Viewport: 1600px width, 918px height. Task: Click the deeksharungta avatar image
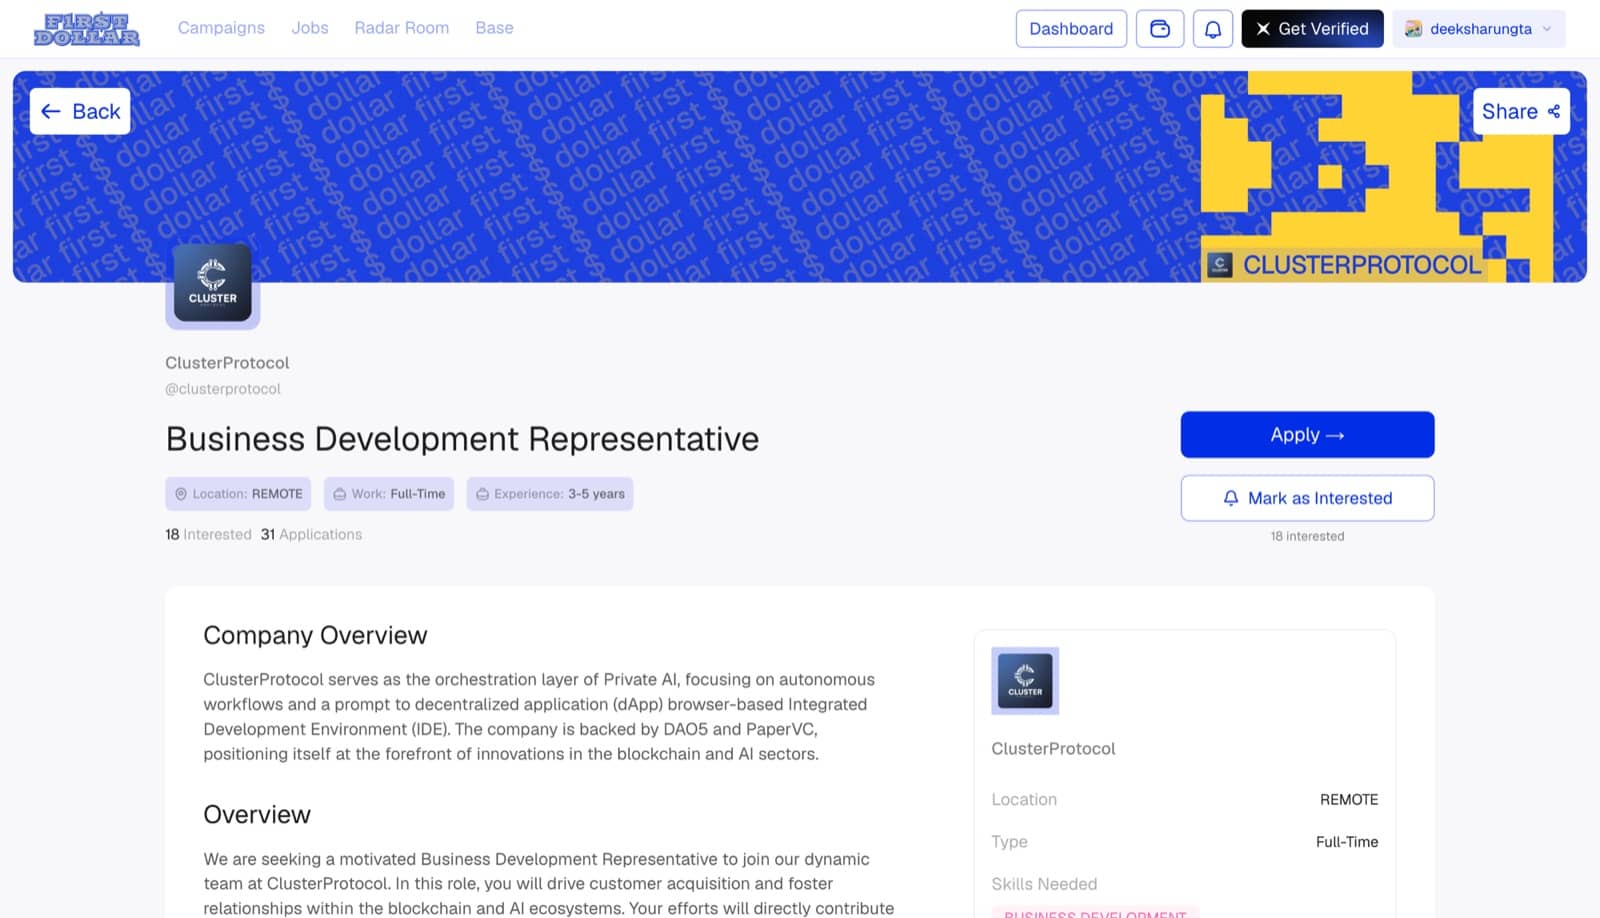coord(1413,29)
